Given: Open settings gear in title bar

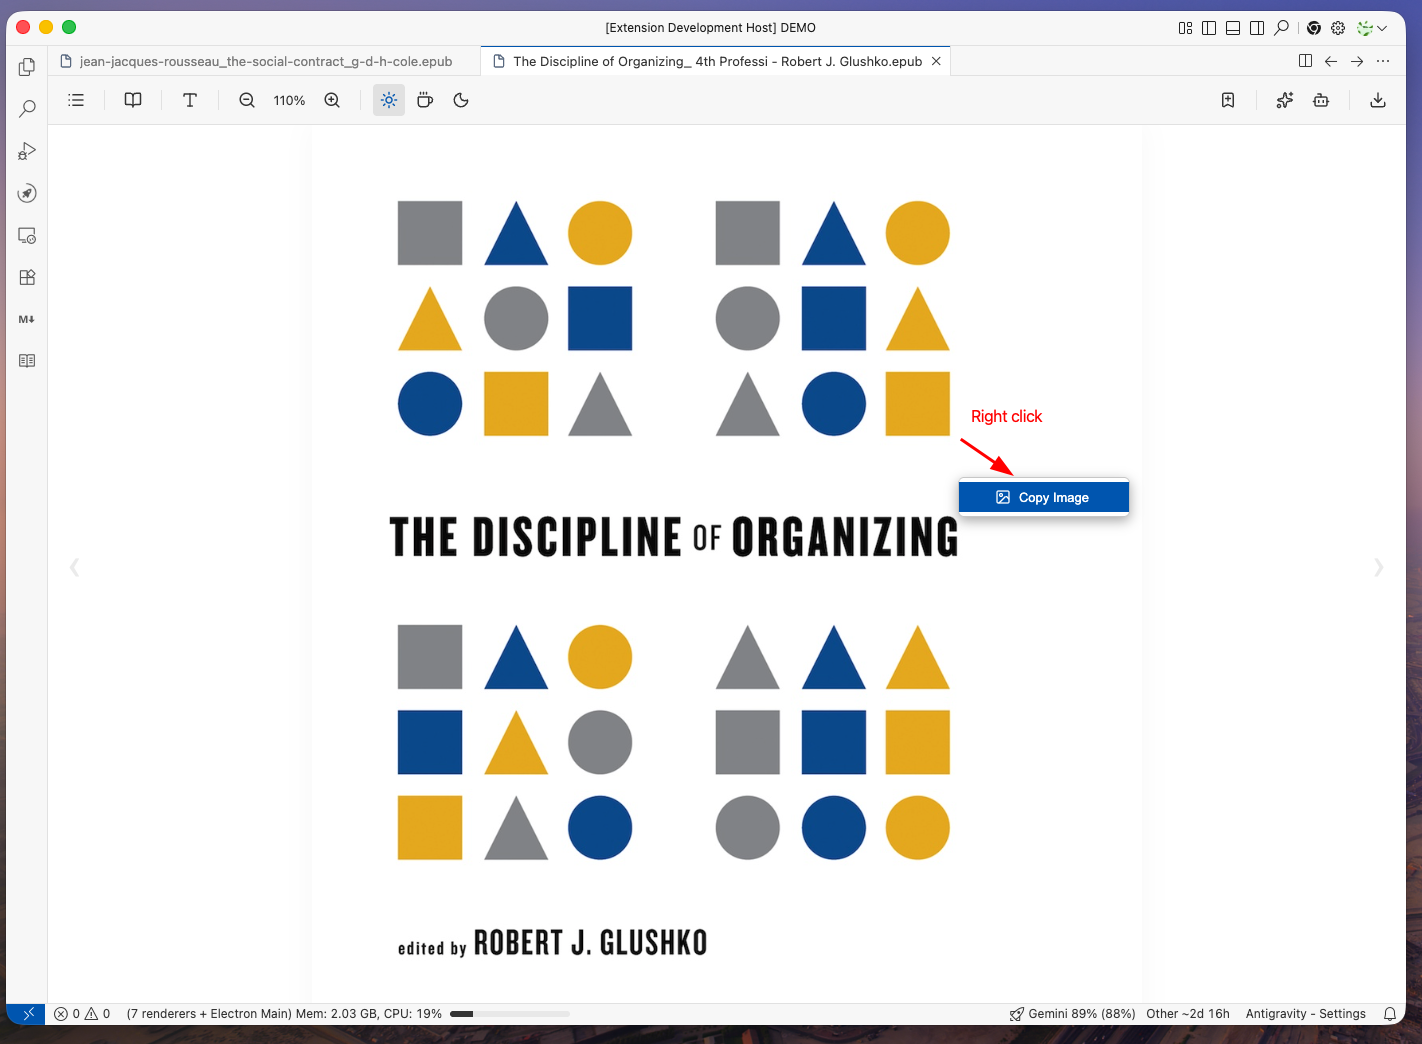Looking at the screenshot, I should [1338, 28].
